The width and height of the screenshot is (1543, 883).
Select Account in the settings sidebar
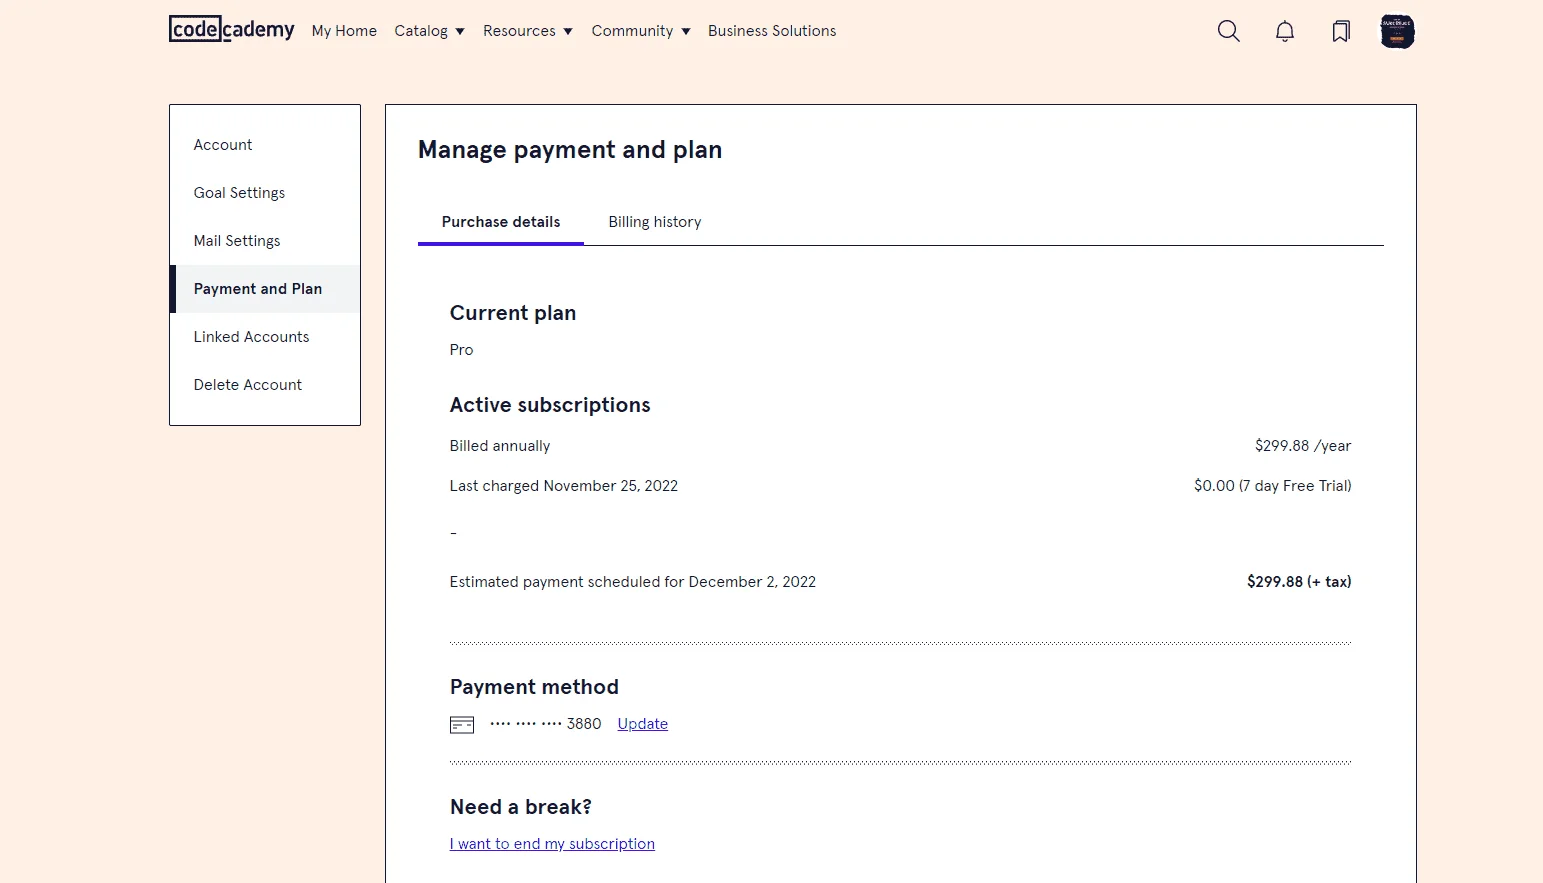(265, 145)
